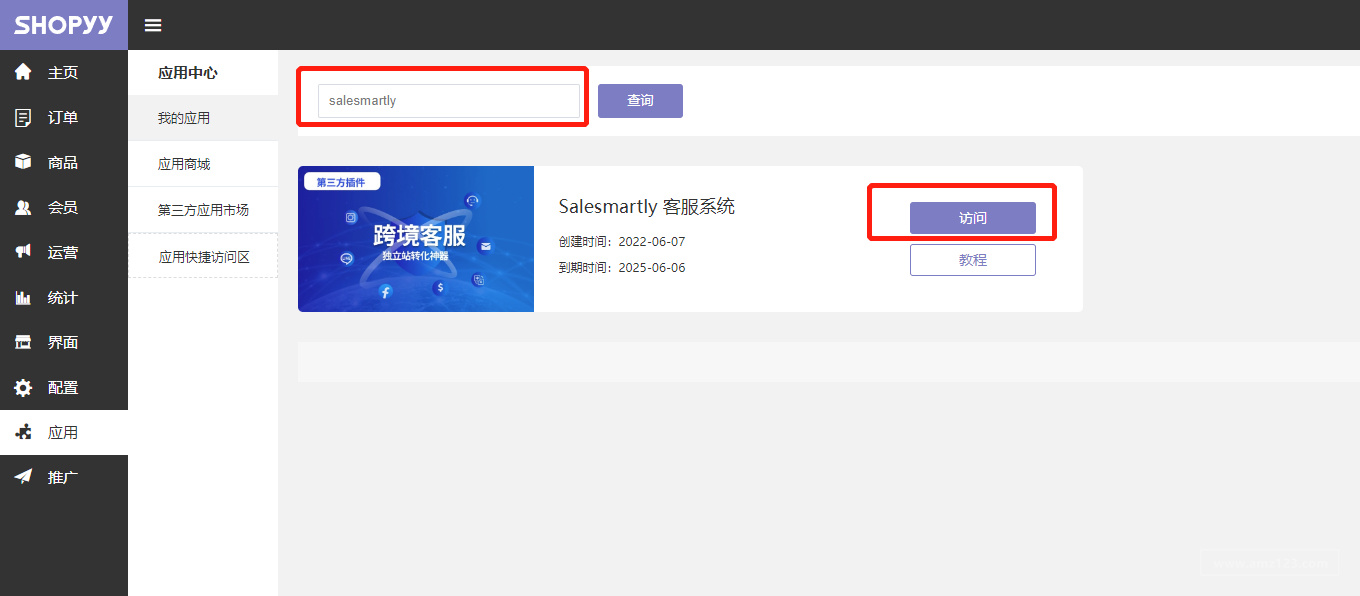Click the SHOPYY logo
The height and width of the screenshot is (596, 1360).
pos(64,25)
